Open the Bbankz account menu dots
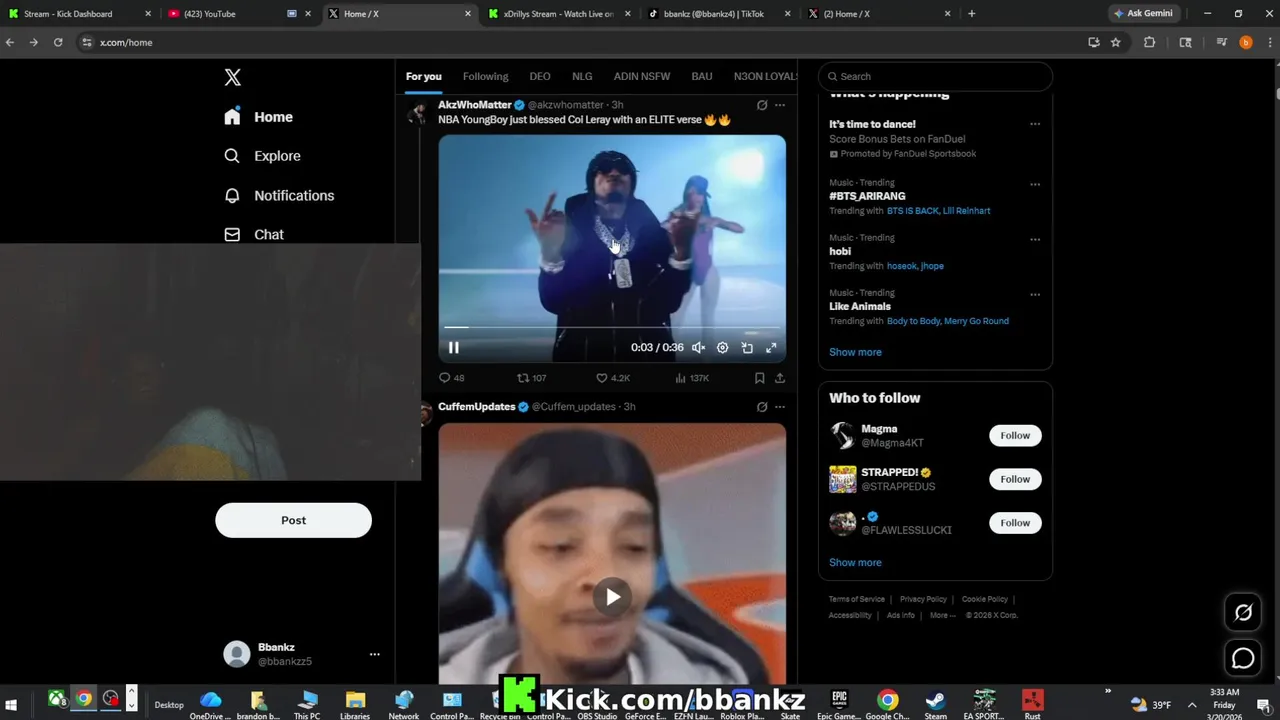The height and width of the screenshot is (720, 1280). tap(374, 654)
